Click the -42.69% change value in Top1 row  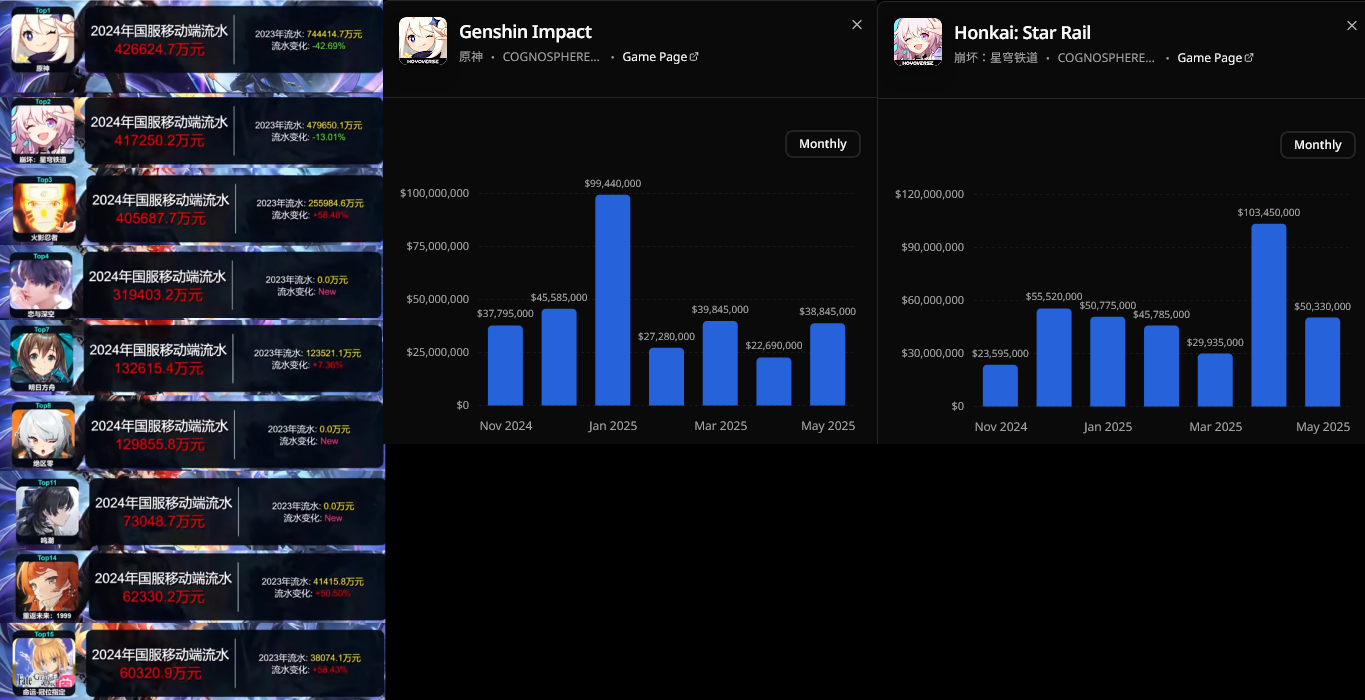coord(328,46)
